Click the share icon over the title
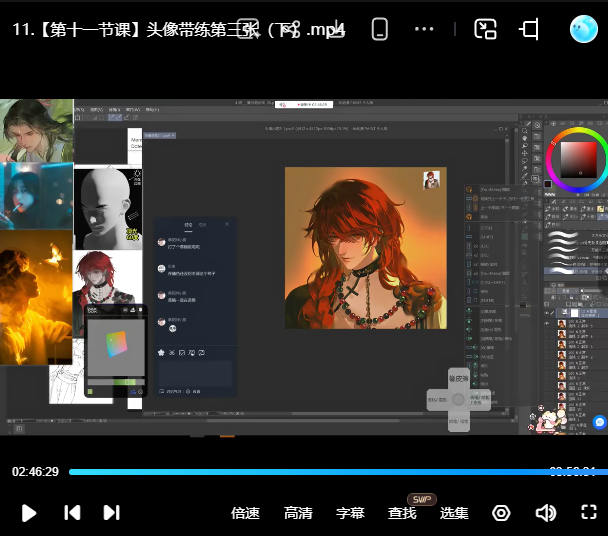 292,29
